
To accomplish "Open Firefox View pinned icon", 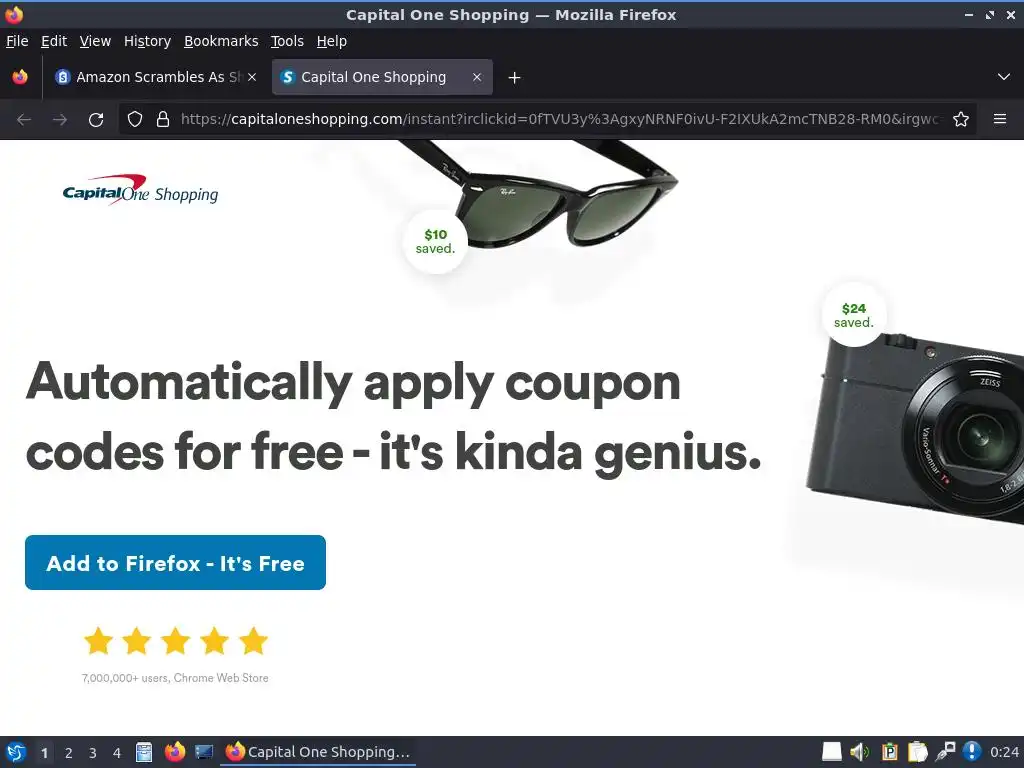I will tap(20, 77).
